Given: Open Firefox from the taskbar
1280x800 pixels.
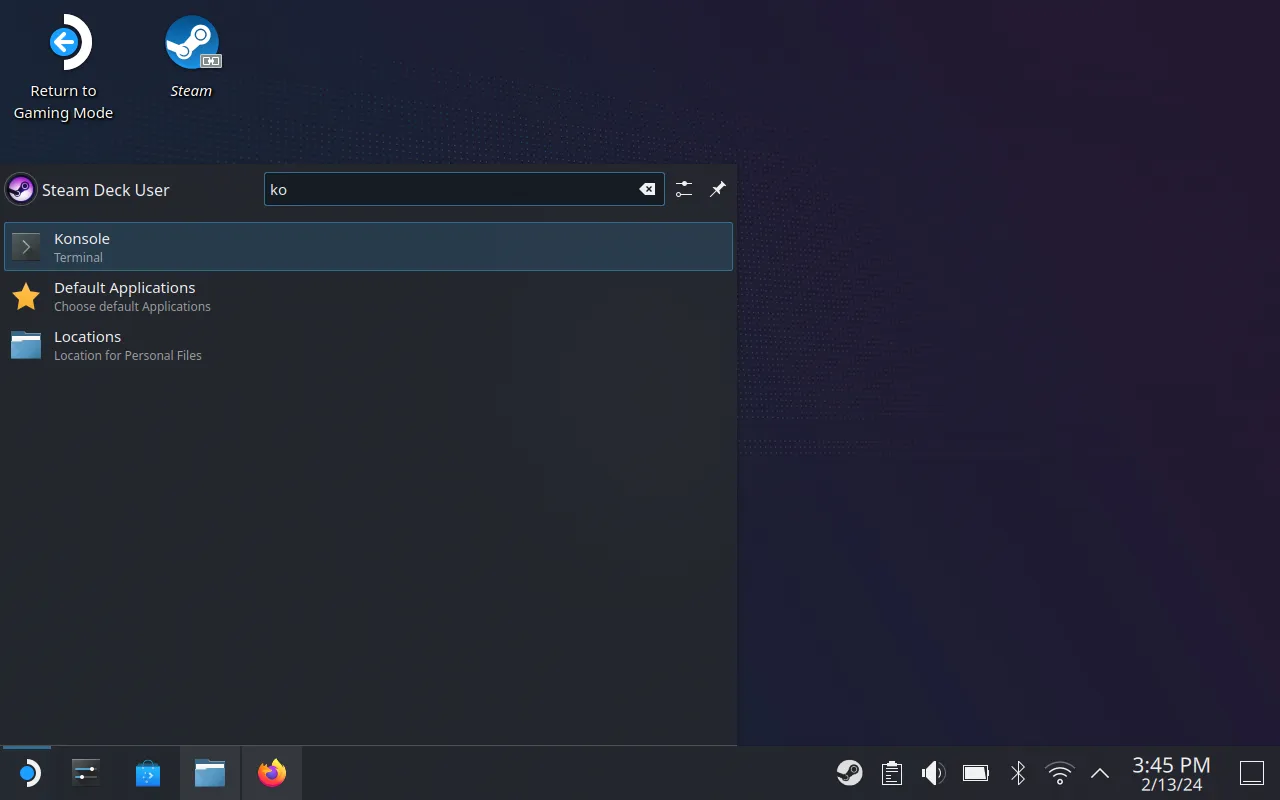Looking at the screenshot, I should 271,772.
